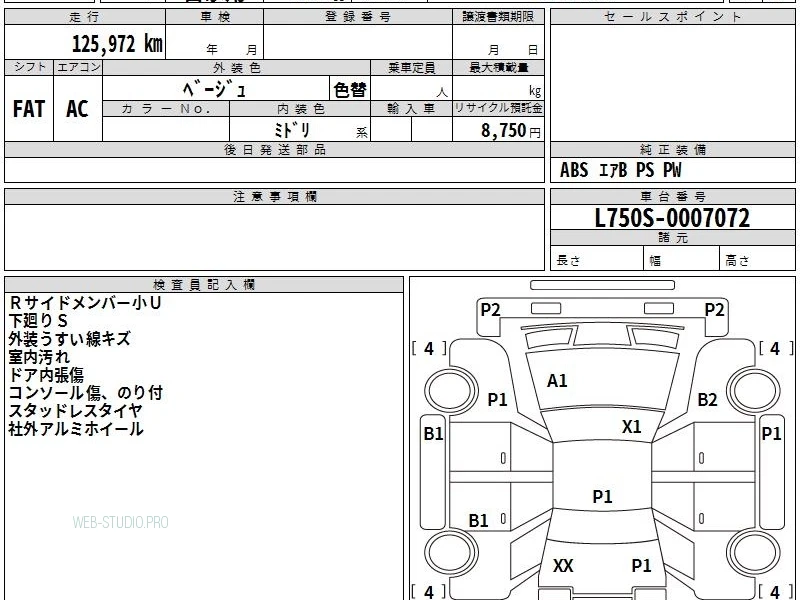Click the note ドア内張傷

[x=46, y=375]
